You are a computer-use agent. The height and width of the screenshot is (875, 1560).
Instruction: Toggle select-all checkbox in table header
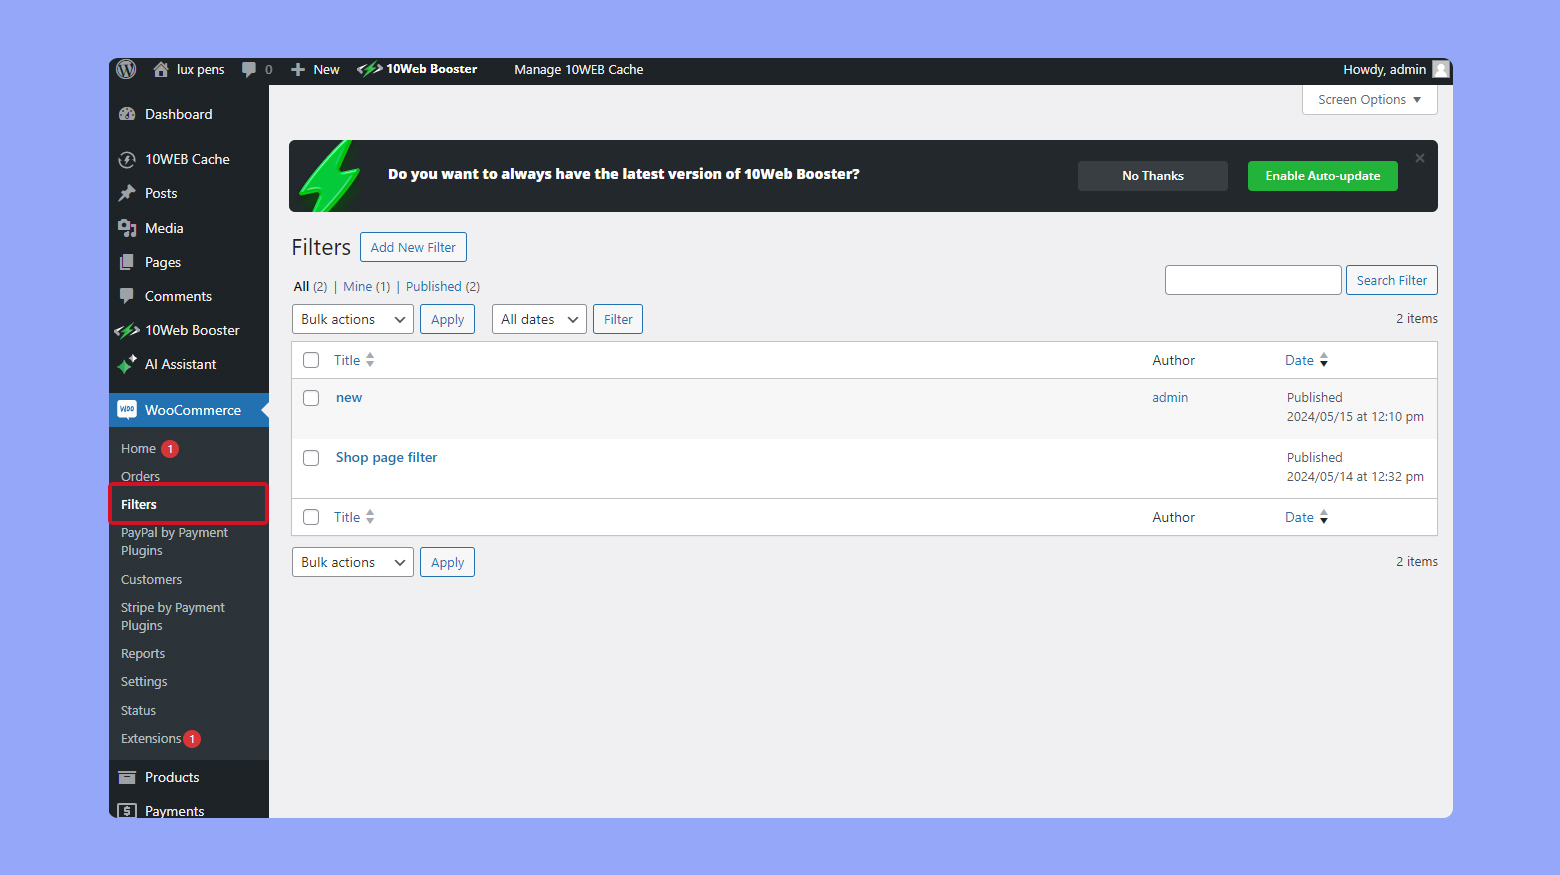311,360
